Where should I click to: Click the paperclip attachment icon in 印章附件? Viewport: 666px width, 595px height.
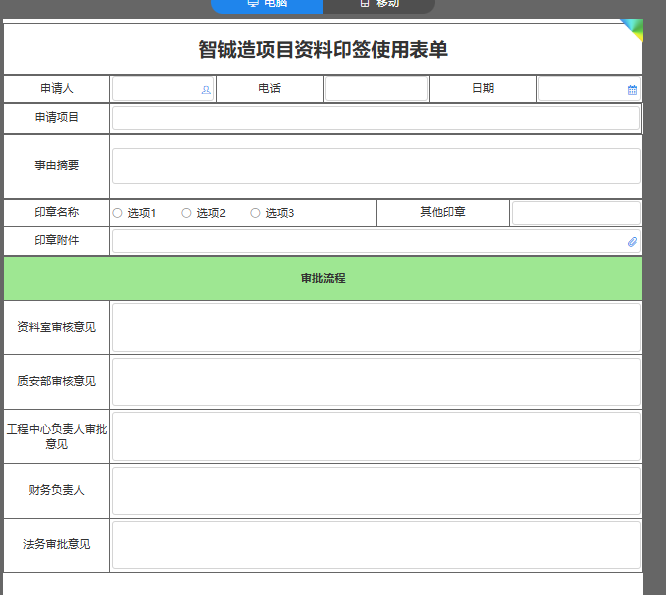[x=632, y=242]
